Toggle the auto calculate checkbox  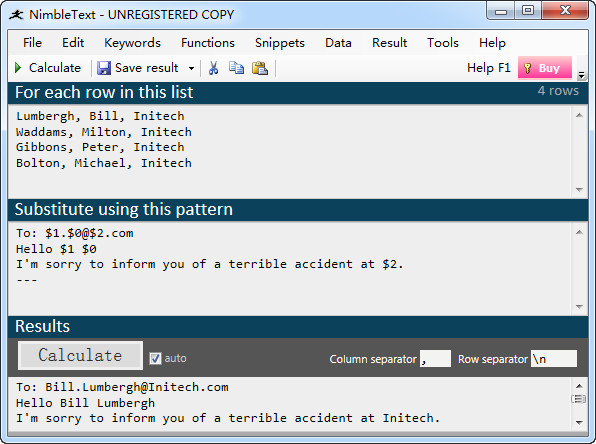[x=155, y=358]
